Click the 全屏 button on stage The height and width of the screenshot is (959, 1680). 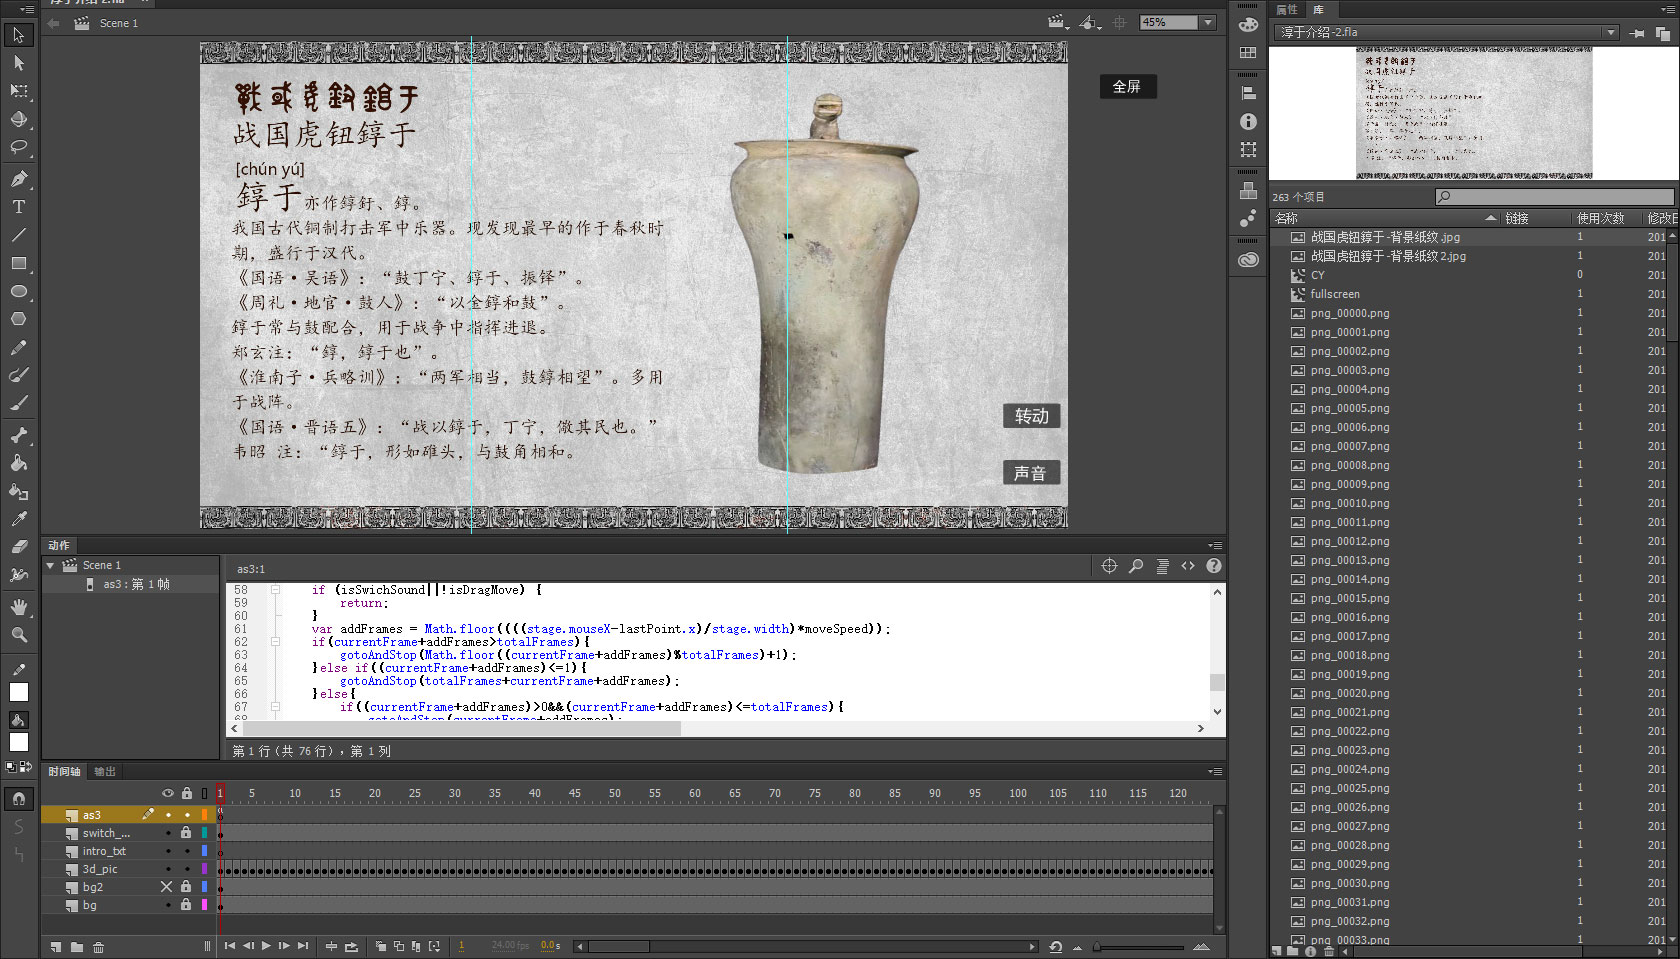(x=1127, y=87)
